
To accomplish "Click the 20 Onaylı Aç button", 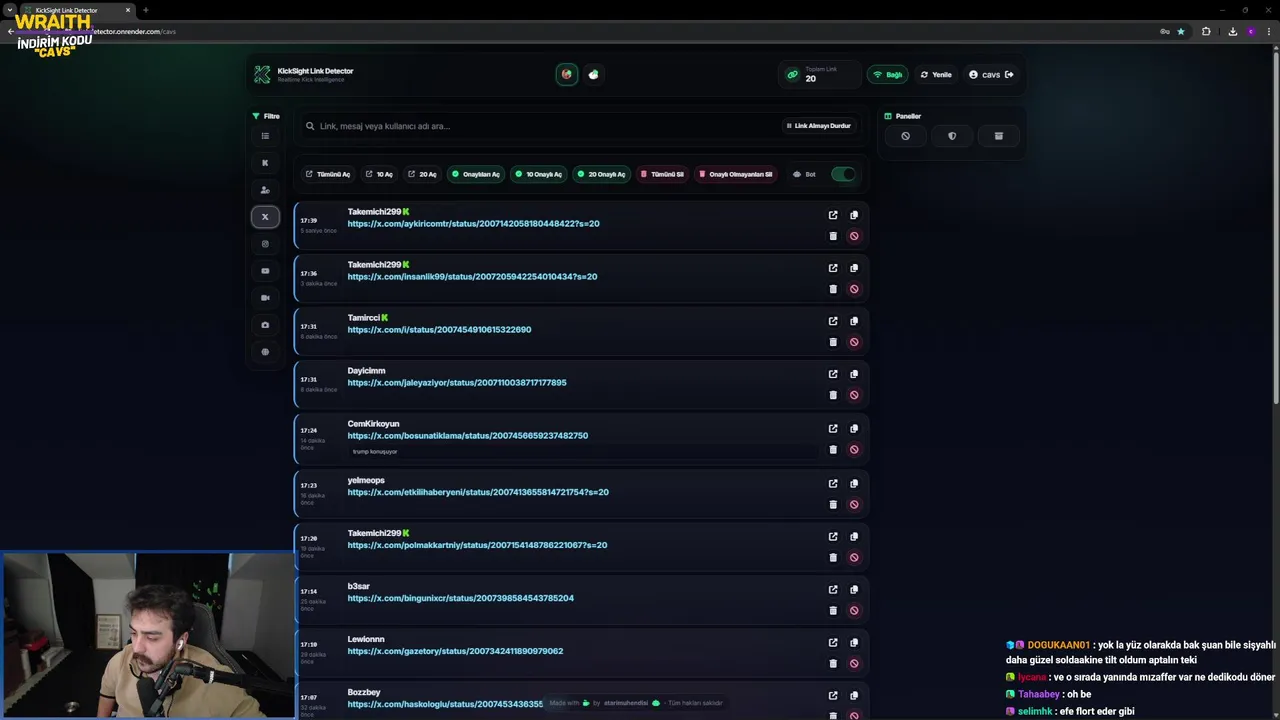I will click(601, 174).
